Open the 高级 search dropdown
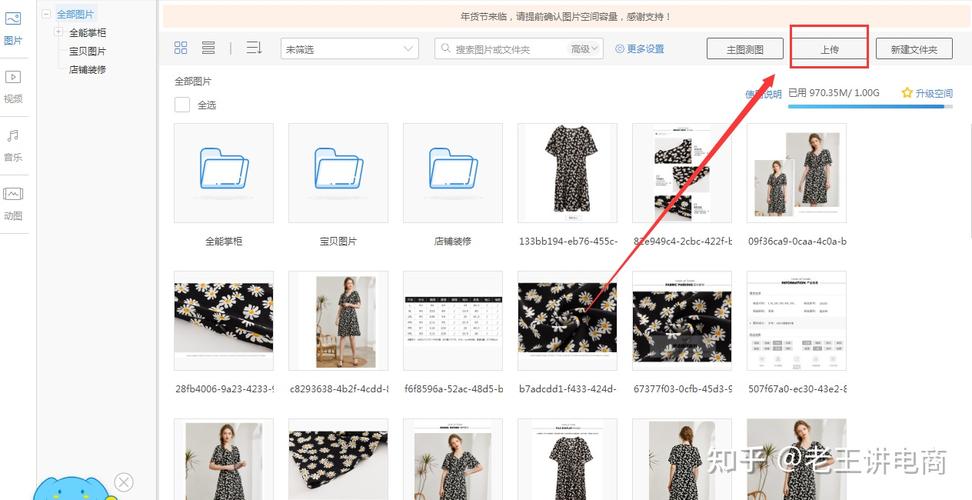Screen dimensions: 972x500 (584, 48)
